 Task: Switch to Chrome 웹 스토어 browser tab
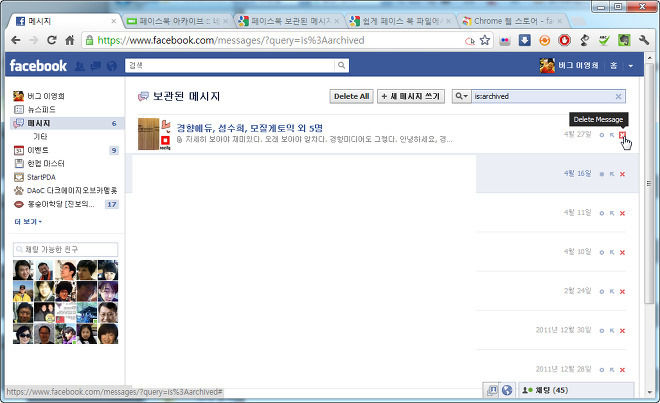pyautogui.click(x=511, y=21)
